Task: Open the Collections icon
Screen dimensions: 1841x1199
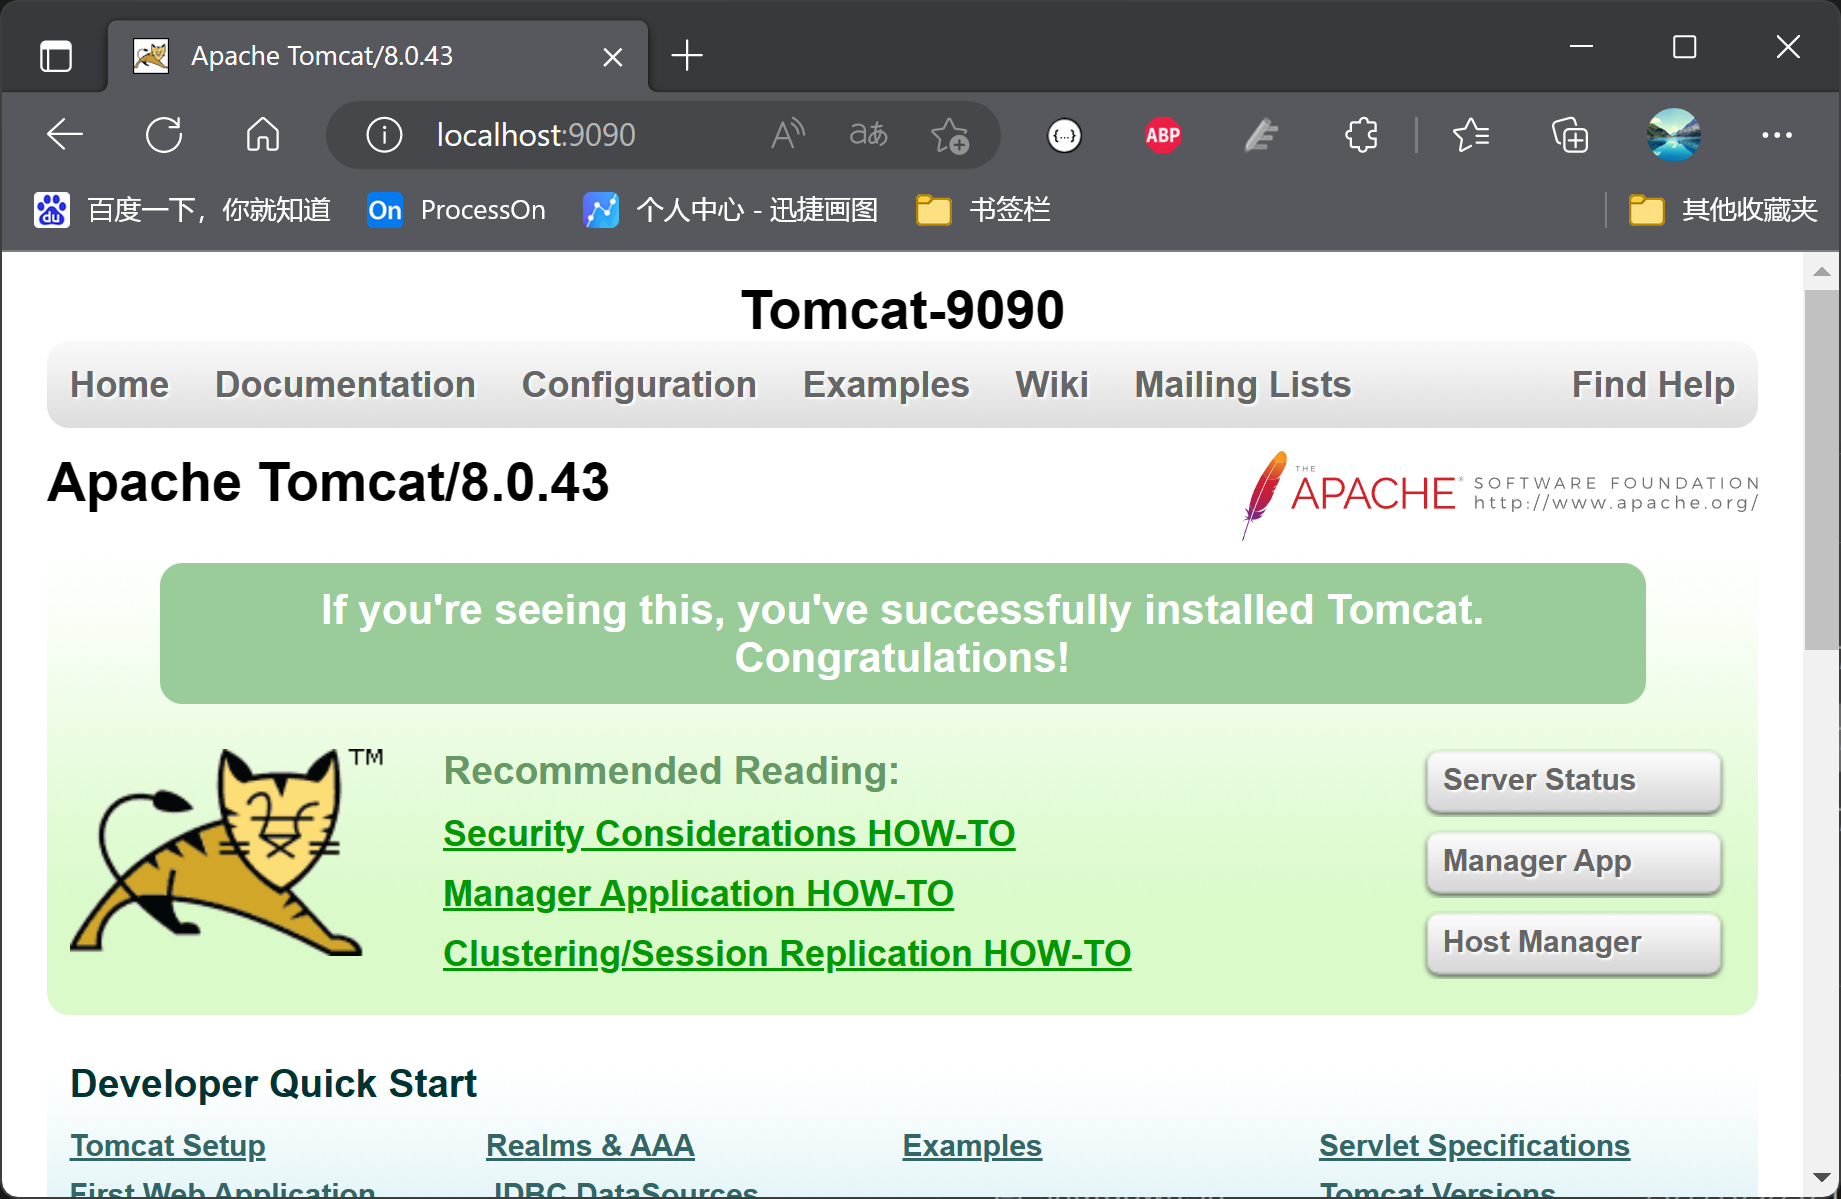Action: (1569, 135)
